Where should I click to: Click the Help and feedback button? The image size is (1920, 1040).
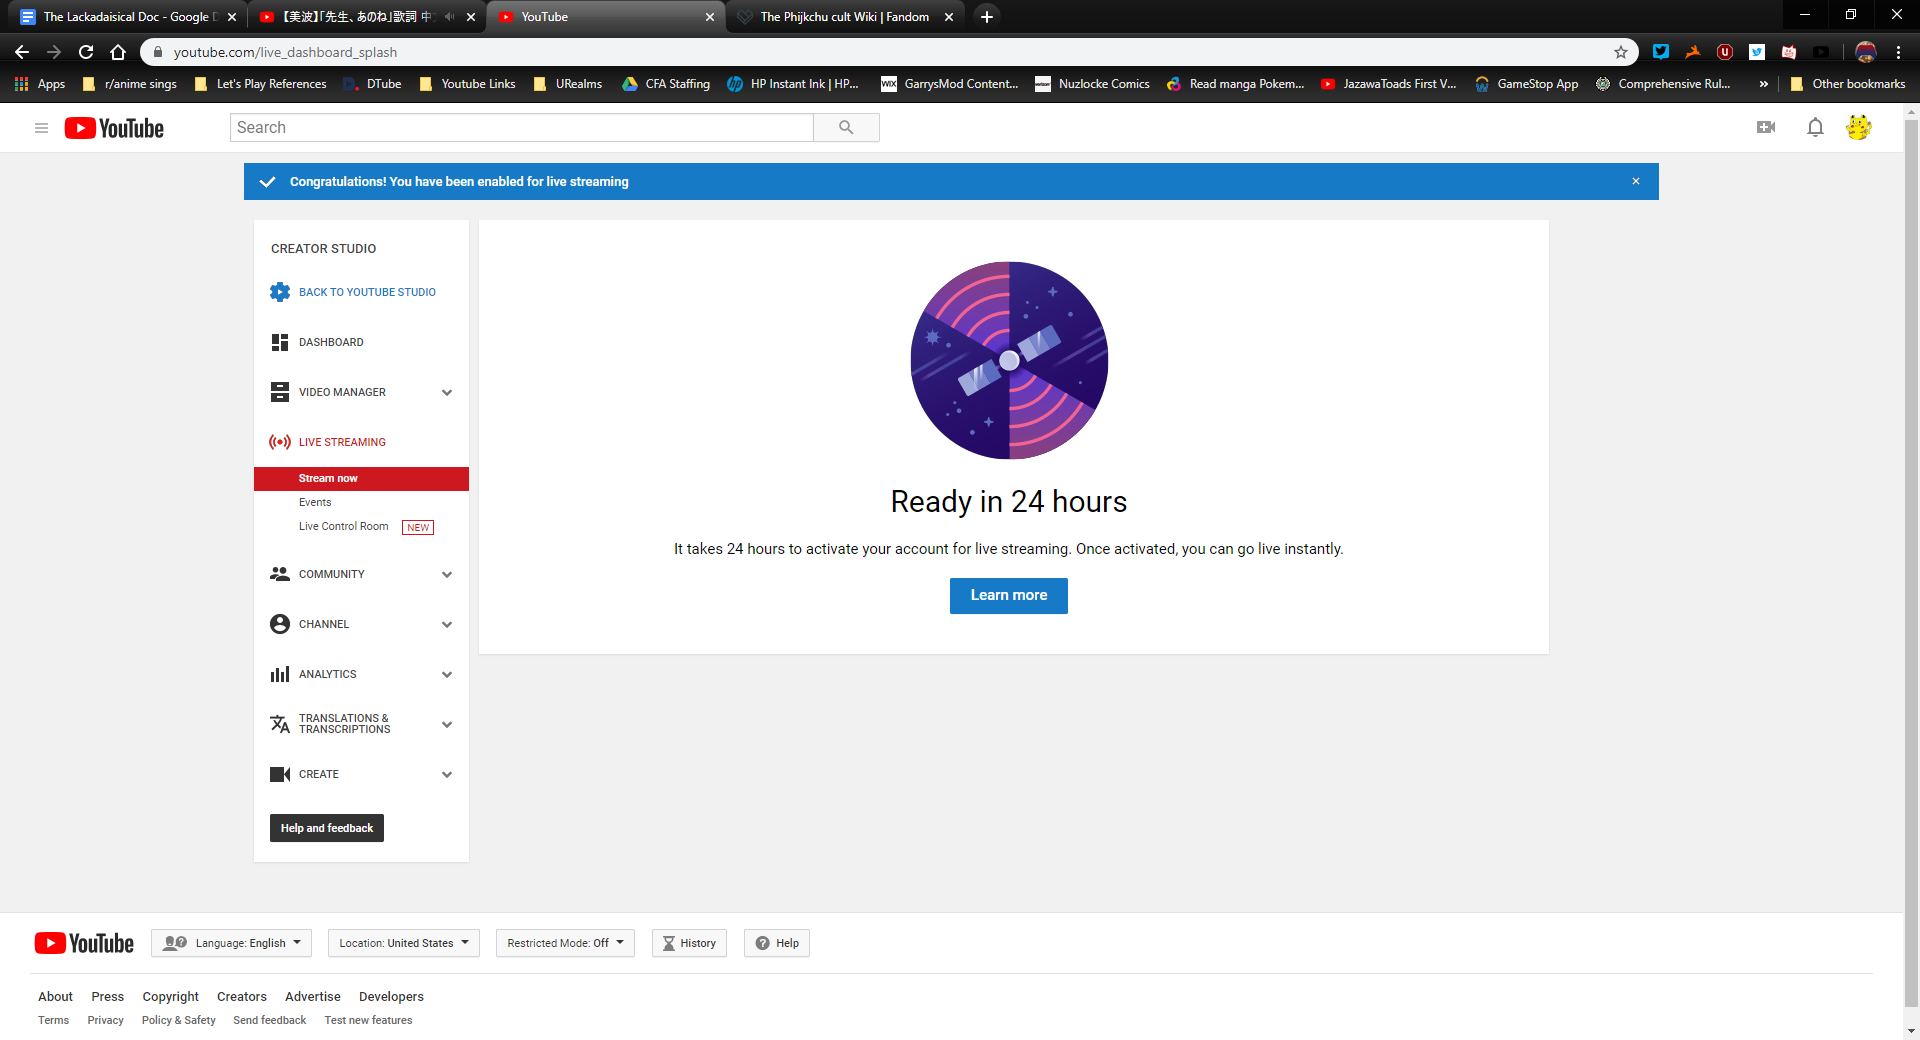[327, 828]
